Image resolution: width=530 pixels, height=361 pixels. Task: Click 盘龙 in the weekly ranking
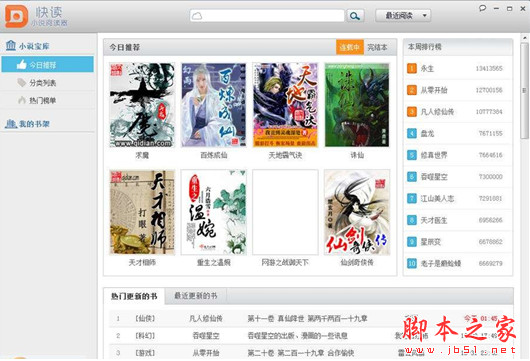(x=427, y=134)
